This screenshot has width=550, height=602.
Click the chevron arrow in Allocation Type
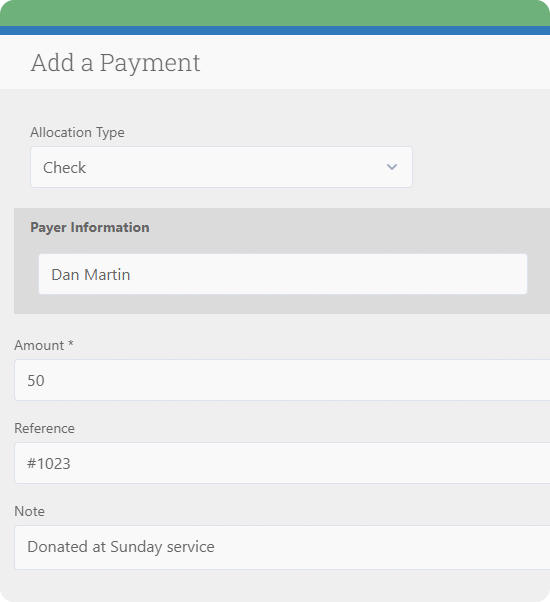click(391, 167)
